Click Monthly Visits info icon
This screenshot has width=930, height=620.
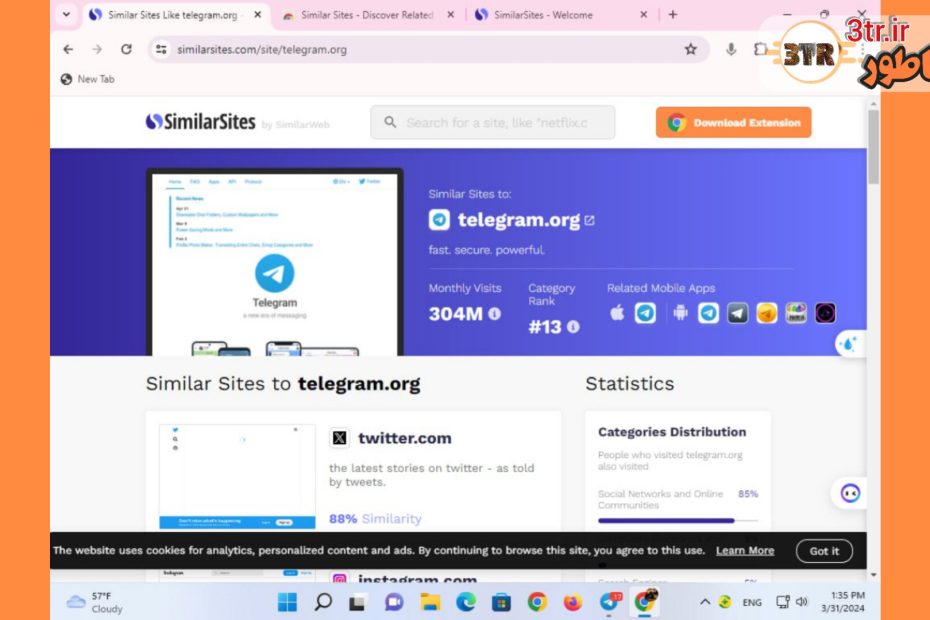(x=494, y=314)
